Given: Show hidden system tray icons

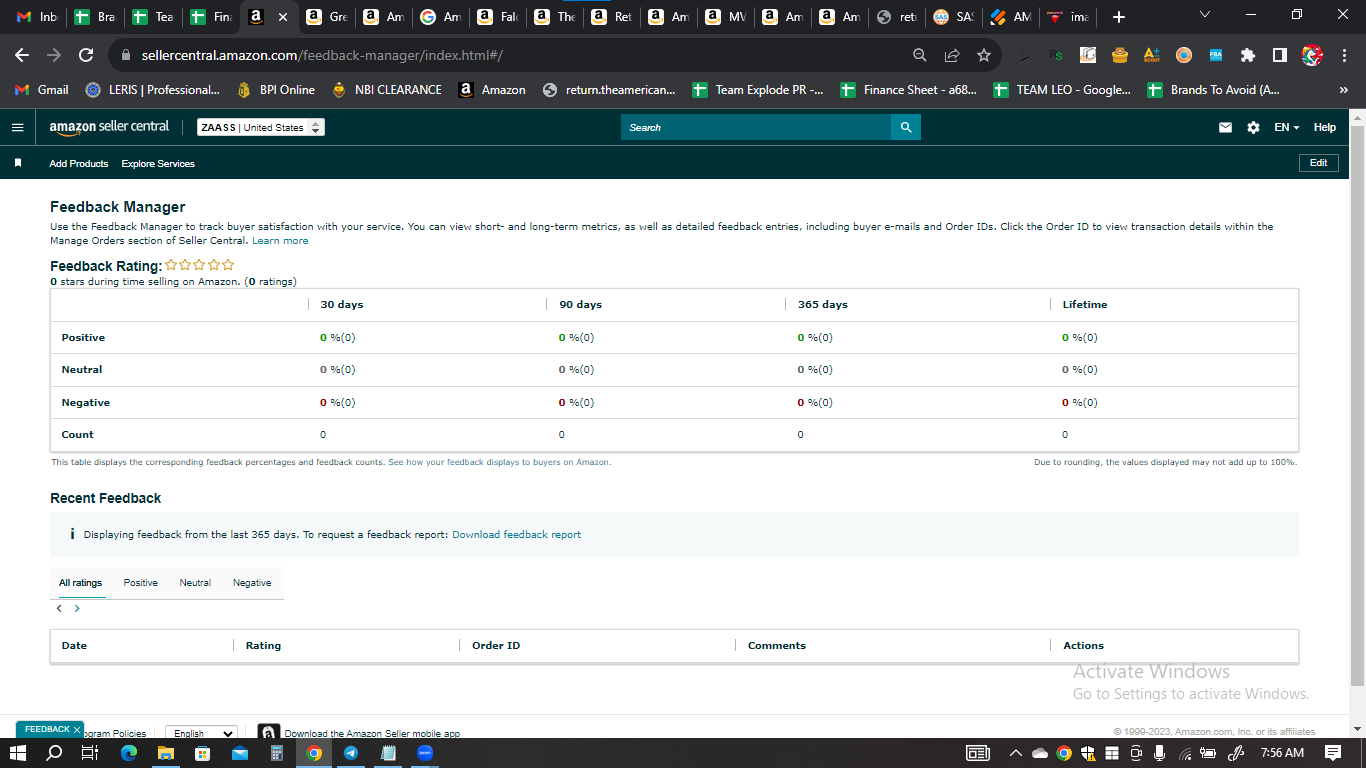Looking at the screenshot, I should point(1015,753).
